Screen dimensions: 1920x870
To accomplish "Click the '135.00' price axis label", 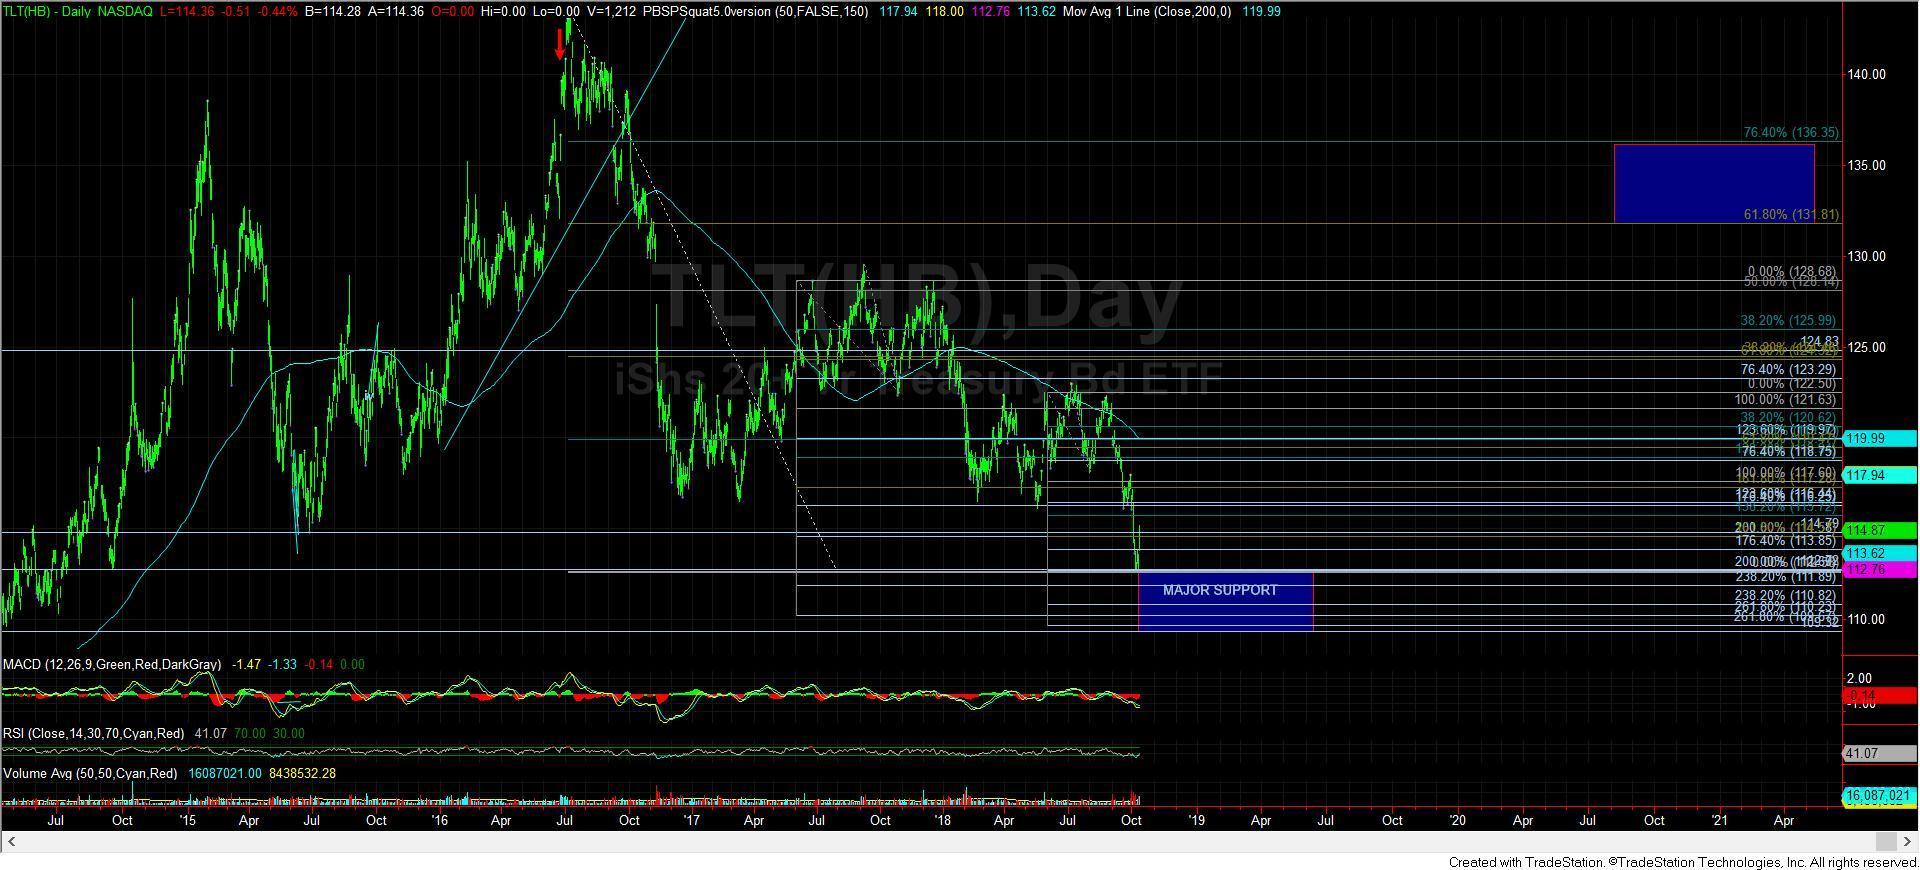I will [1867, 166].
